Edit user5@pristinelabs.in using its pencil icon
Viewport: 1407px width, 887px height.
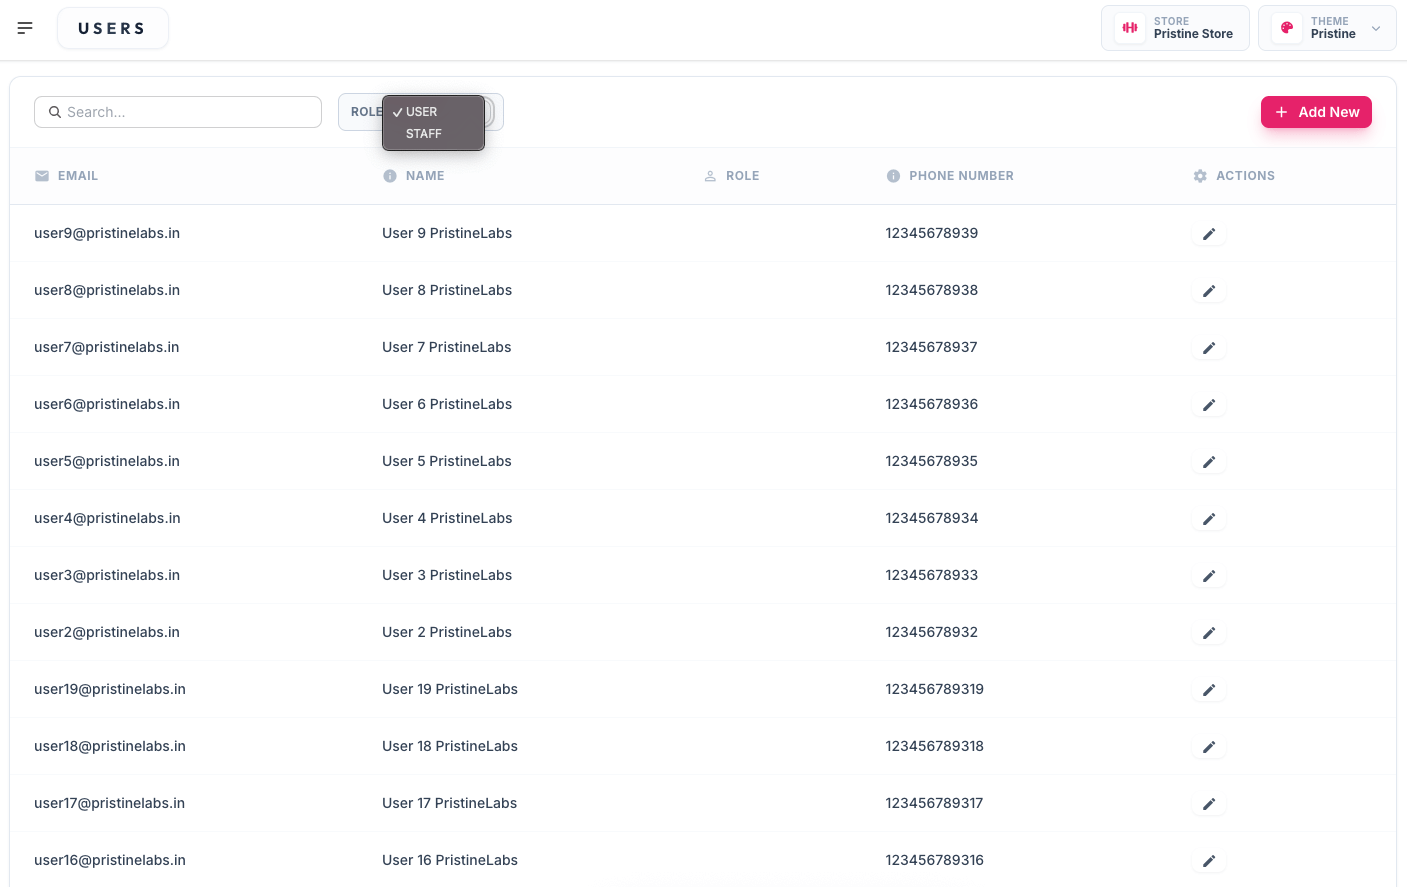tap(1209, 462)
